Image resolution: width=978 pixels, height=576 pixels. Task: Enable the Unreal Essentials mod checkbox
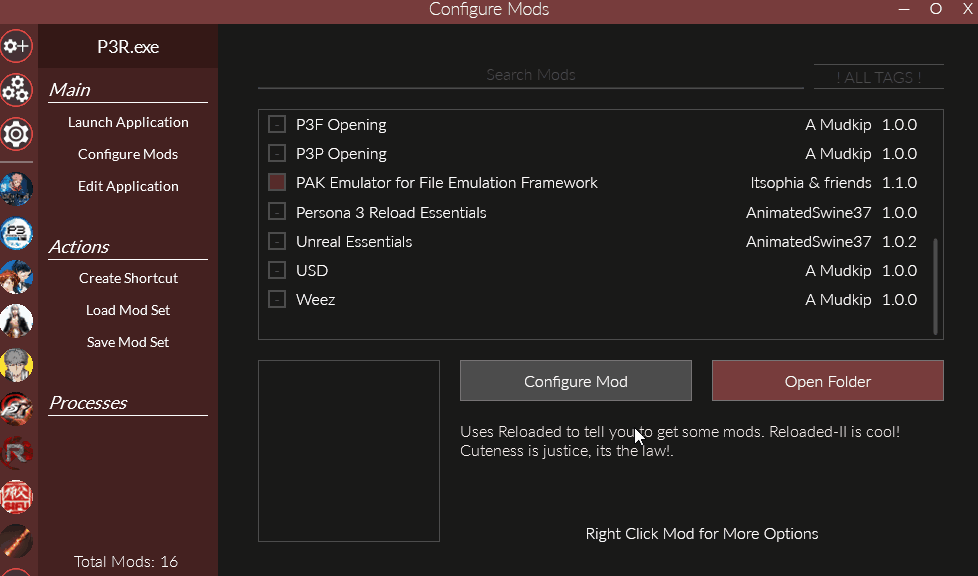(277, 242)
